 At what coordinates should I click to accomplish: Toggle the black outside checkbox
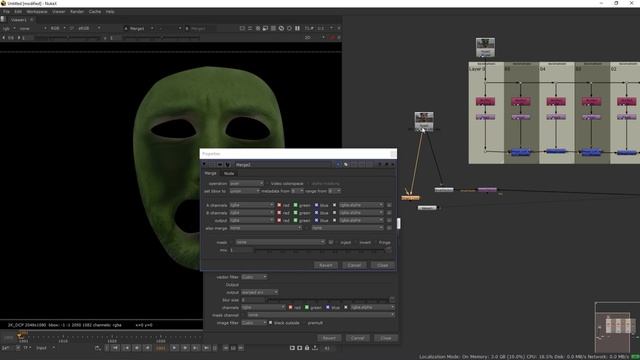point(271,323)
